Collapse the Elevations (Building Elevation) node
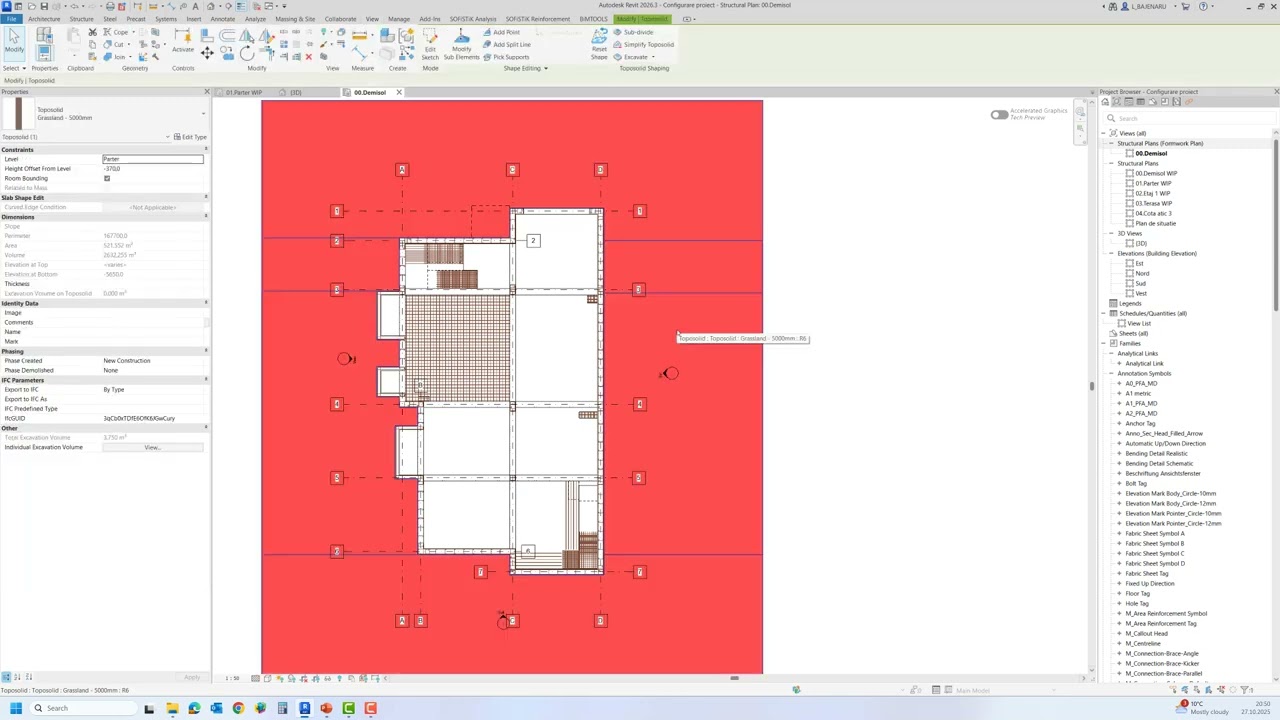 [x=1111, y=253]
